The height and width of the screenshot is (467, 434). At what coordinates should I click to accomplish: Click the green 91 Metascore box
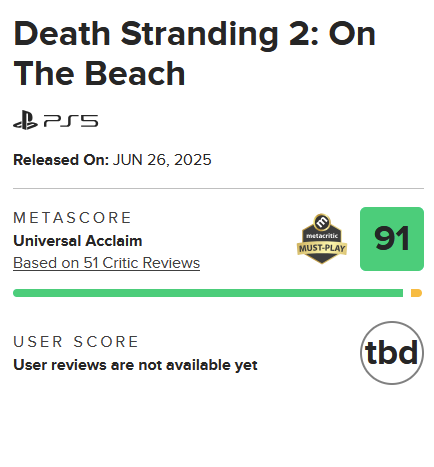click(392, 239)
